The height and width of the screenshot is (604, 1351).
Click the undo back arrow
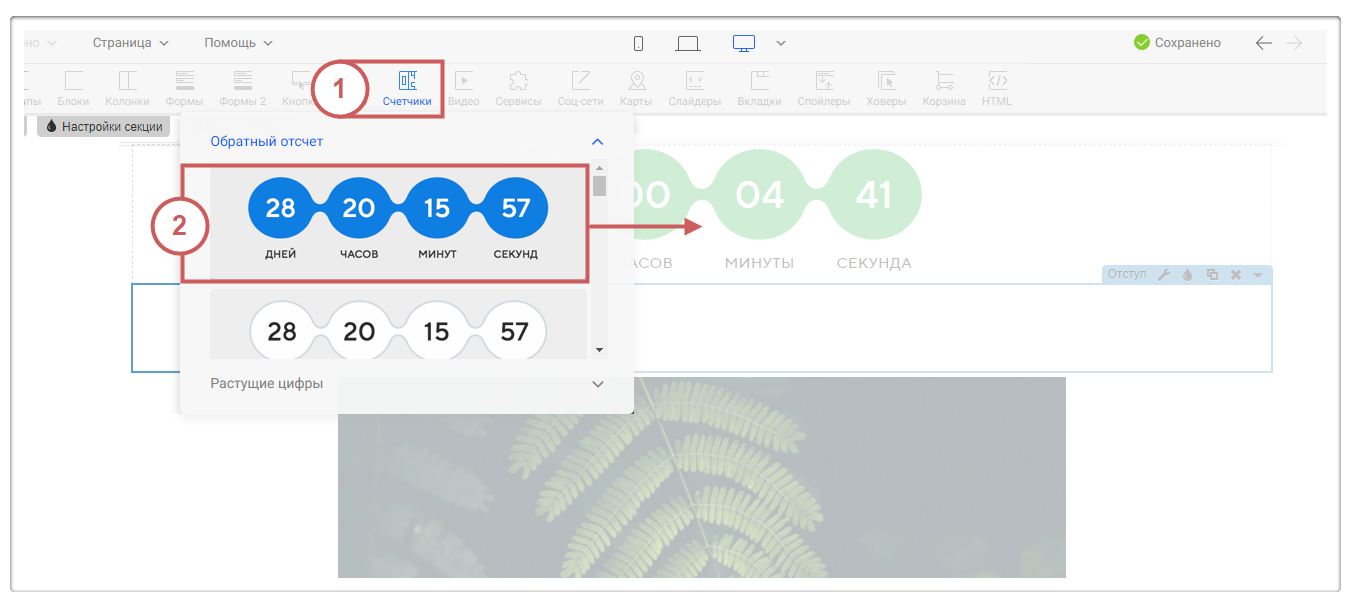[x=1264, y=43]
